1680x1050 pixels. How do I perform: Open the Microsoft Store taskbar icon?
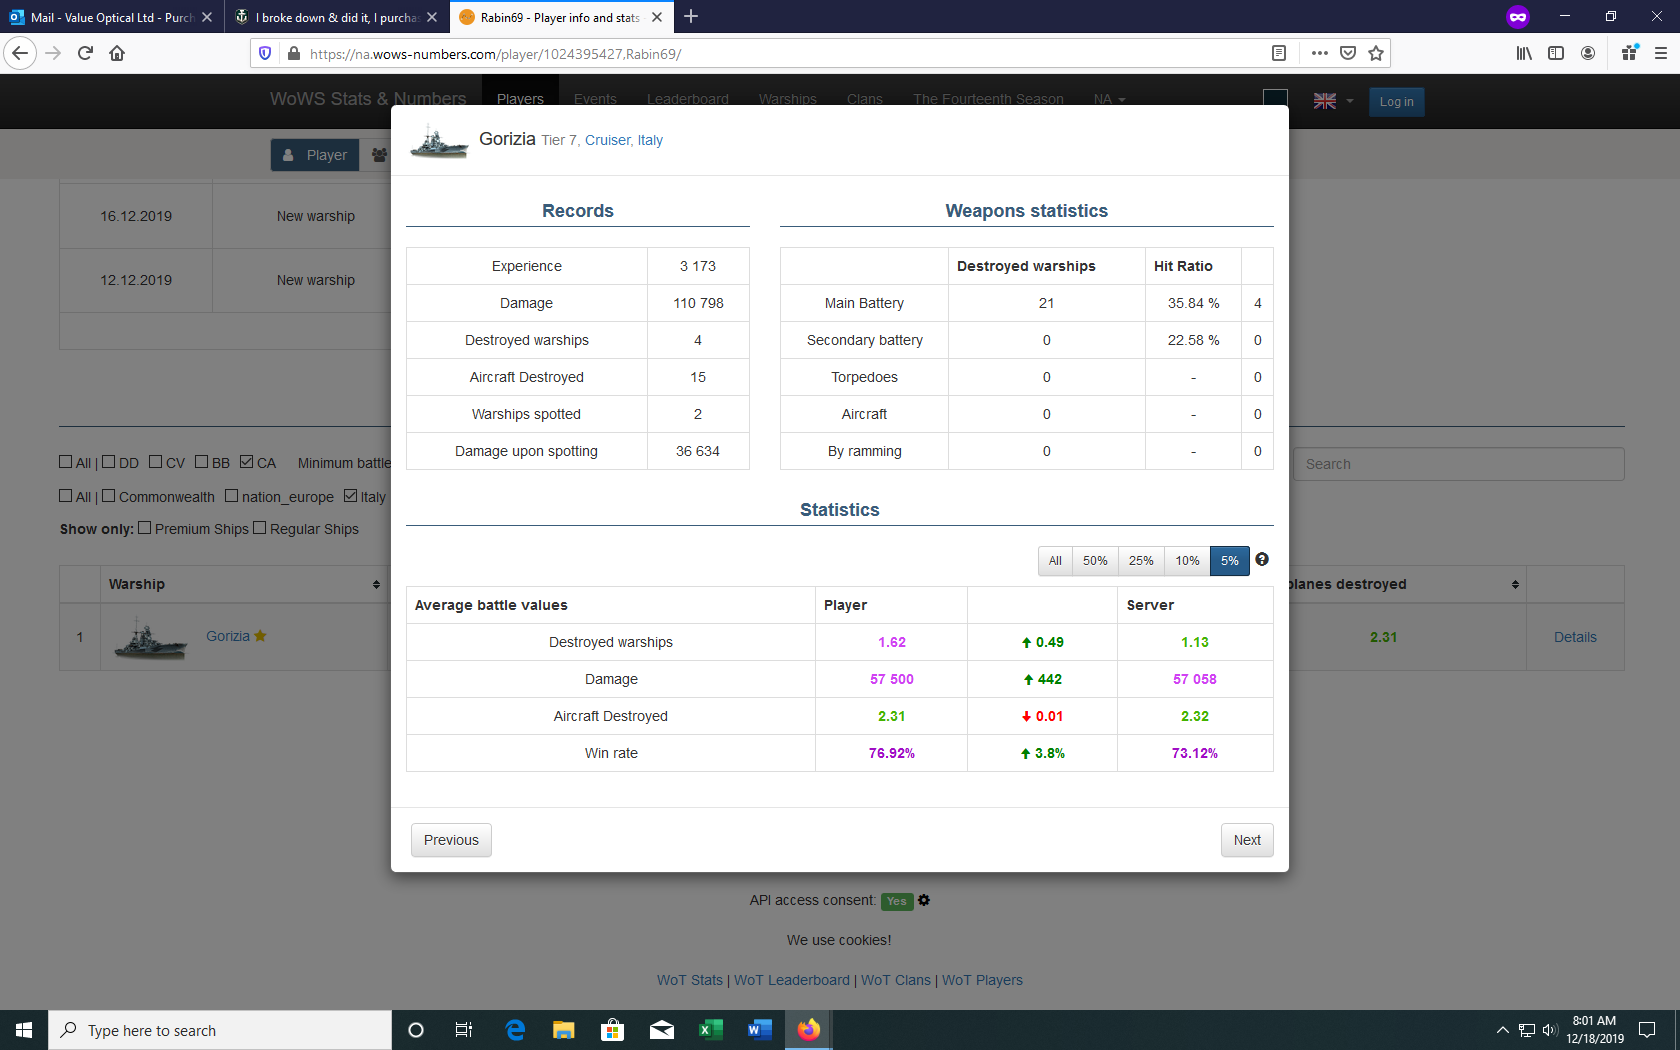point(612,1030)
